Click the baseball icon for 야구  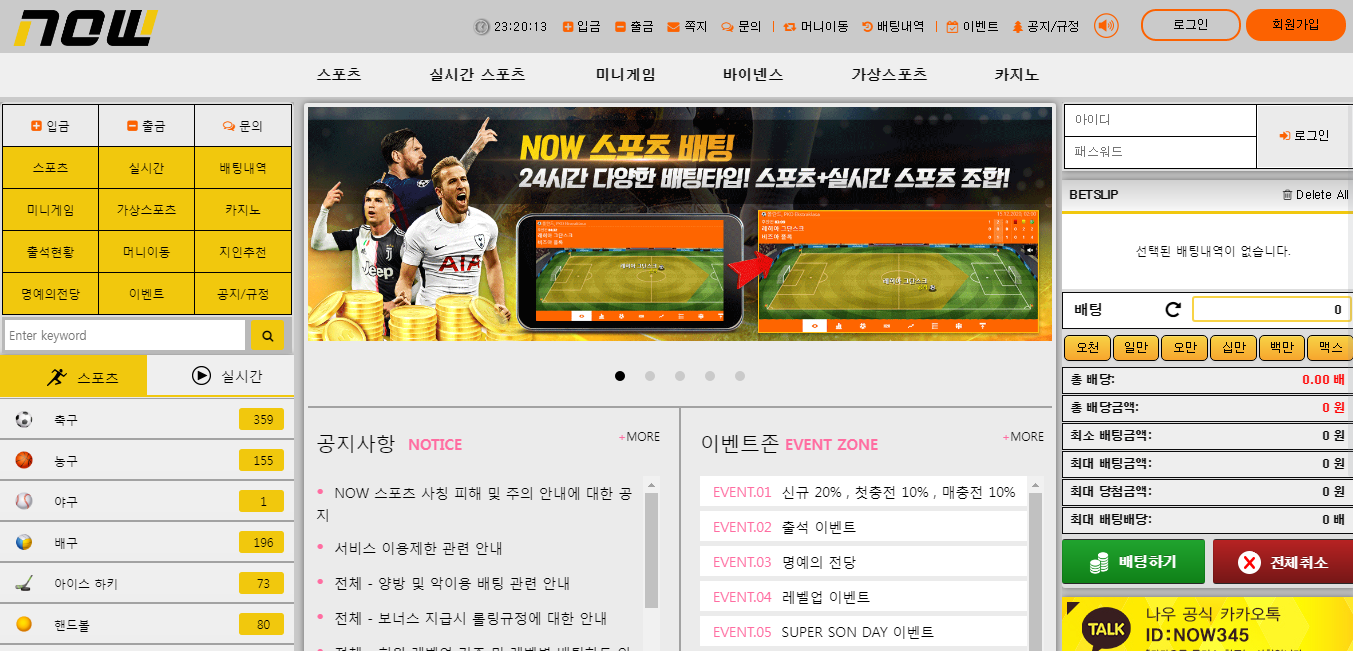[x=24, y=502]
